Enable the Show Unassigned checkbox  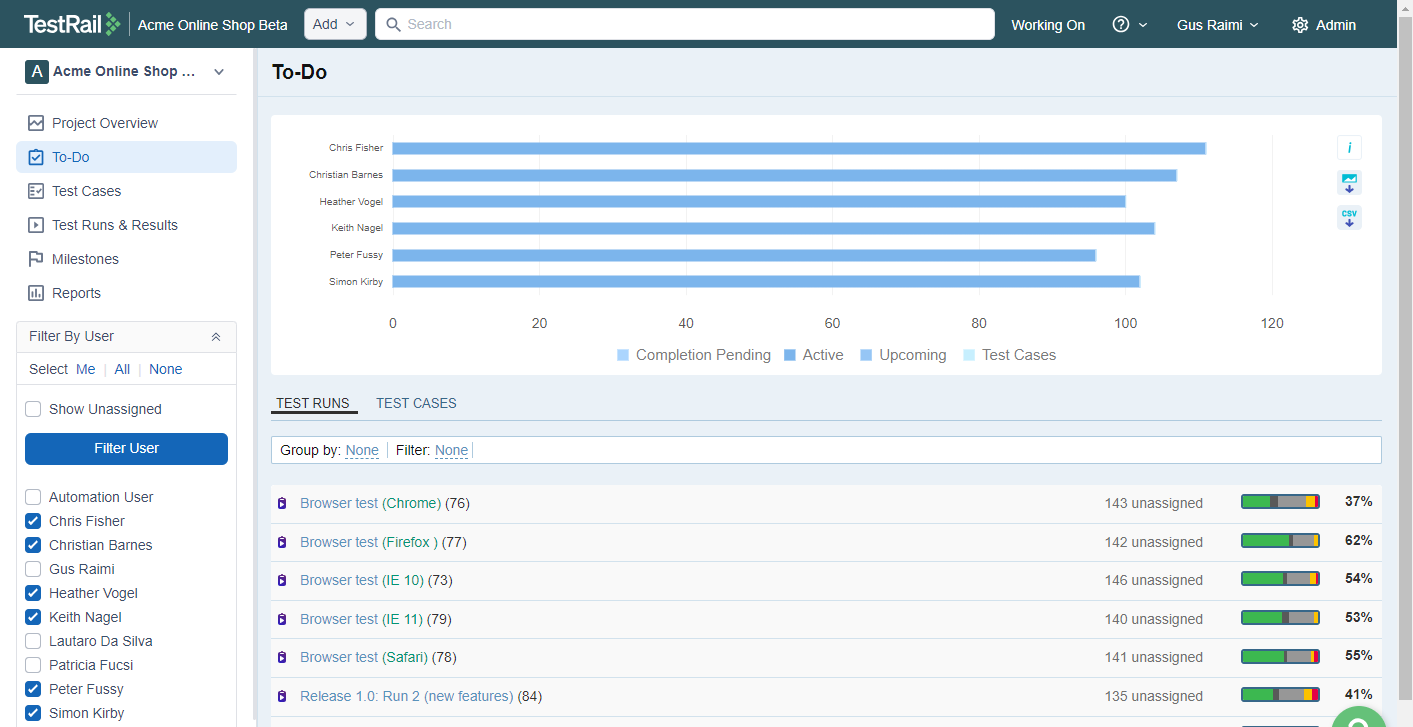click(33, 409)
